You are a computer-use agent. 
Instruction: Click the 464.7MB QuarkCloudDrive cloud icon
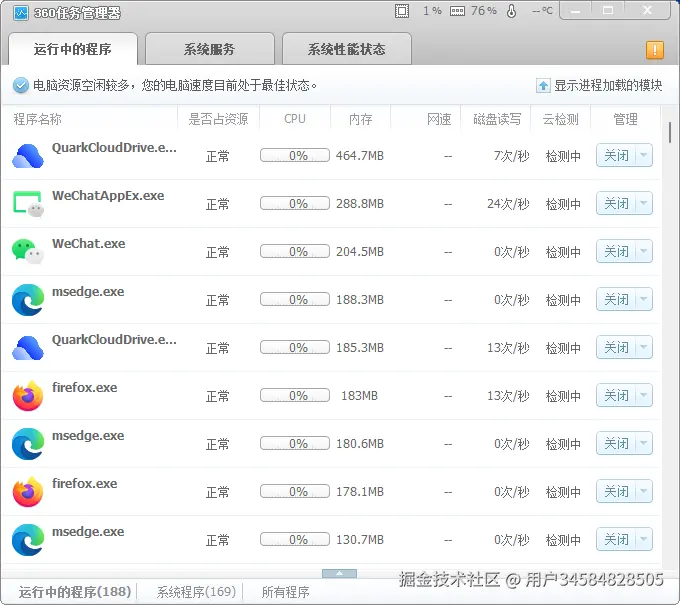(28, 156)
